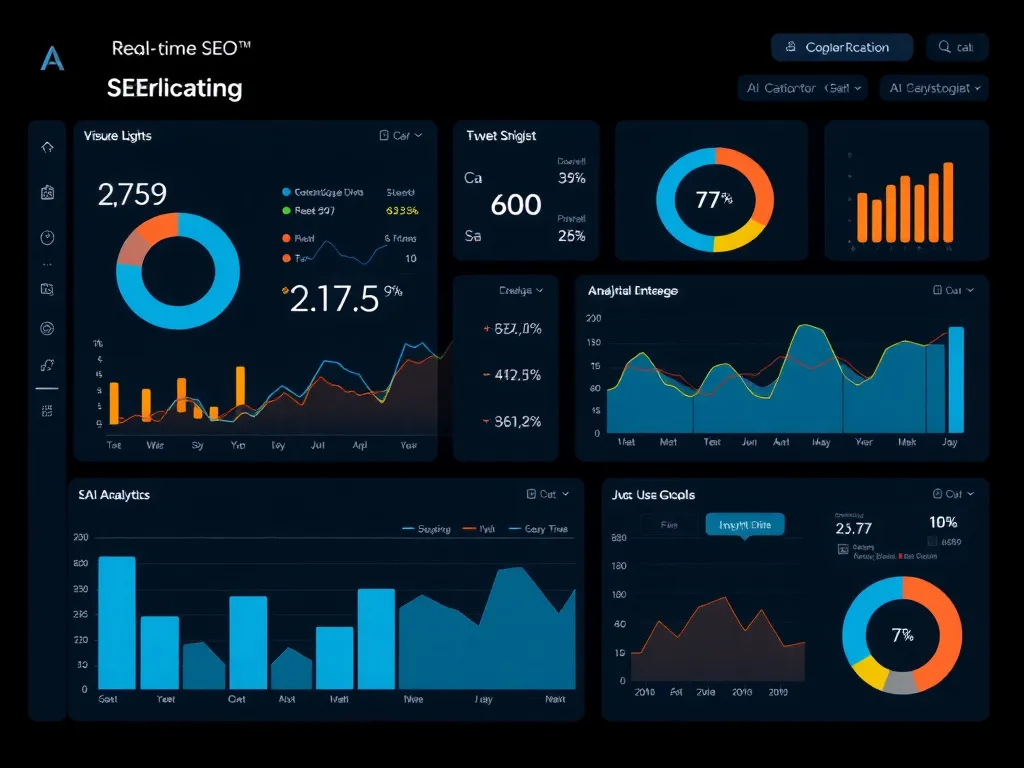Image resolution: width=1024 pixels, height=768 pixels.
Task: Click the clock icon in Juc Use Gicols panel
Action: click(938, 494)
